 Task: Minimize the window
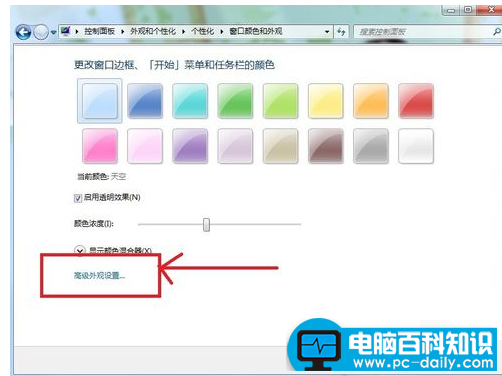(451, 10)
